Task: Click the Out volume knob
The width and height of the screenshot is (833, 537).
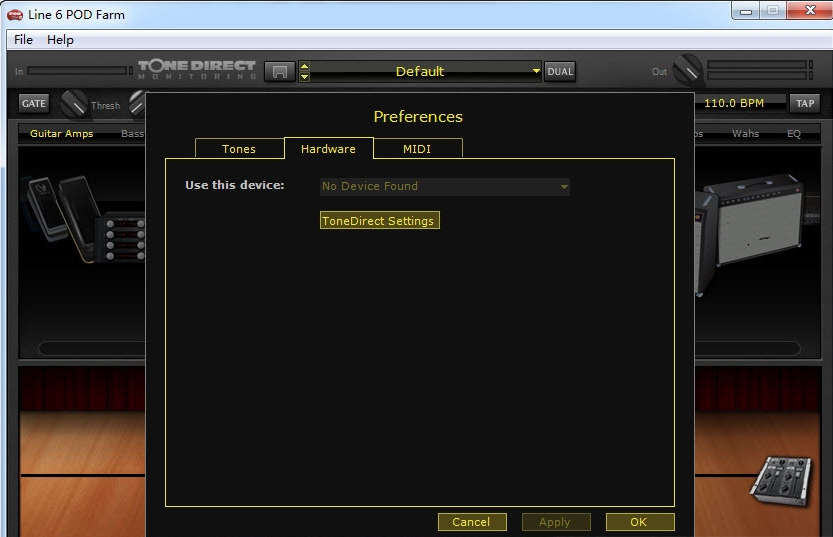Action: pos(688,70)
